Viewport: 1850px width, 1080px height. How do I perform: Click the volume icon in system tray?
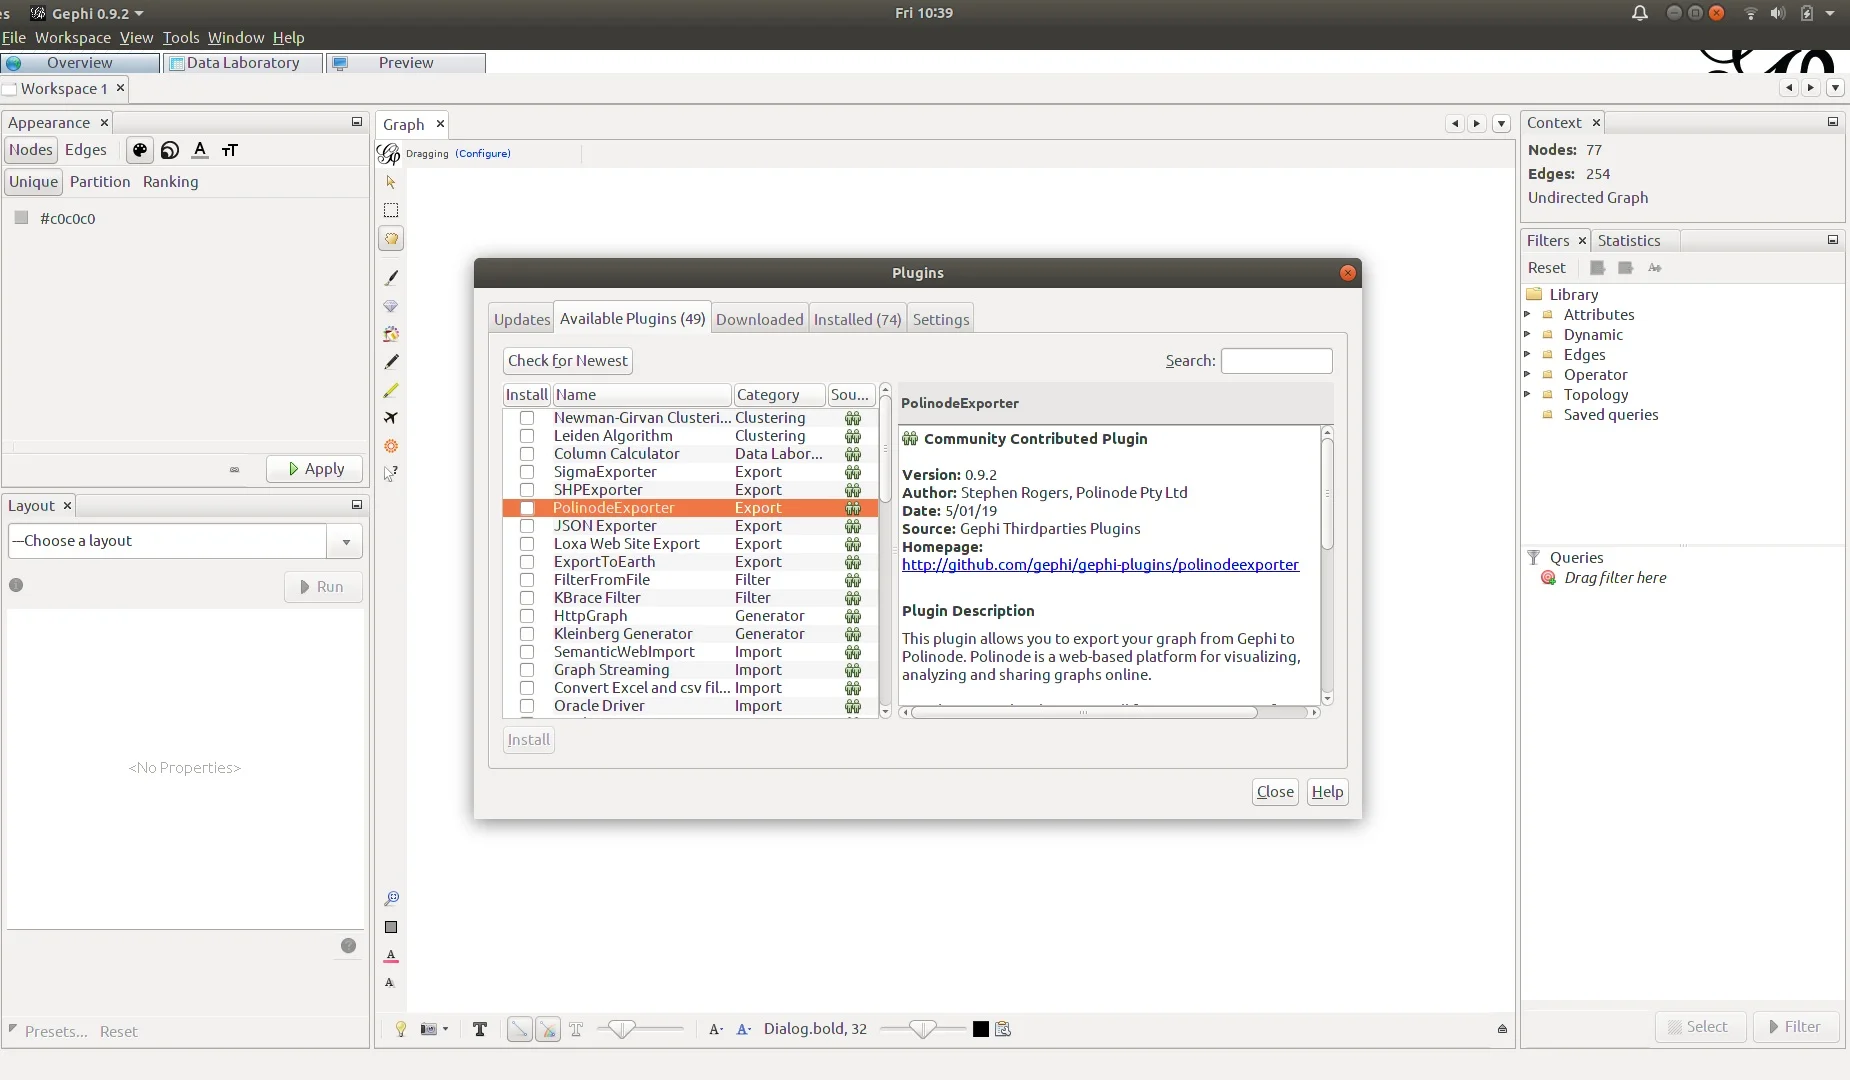(1778, 13)
